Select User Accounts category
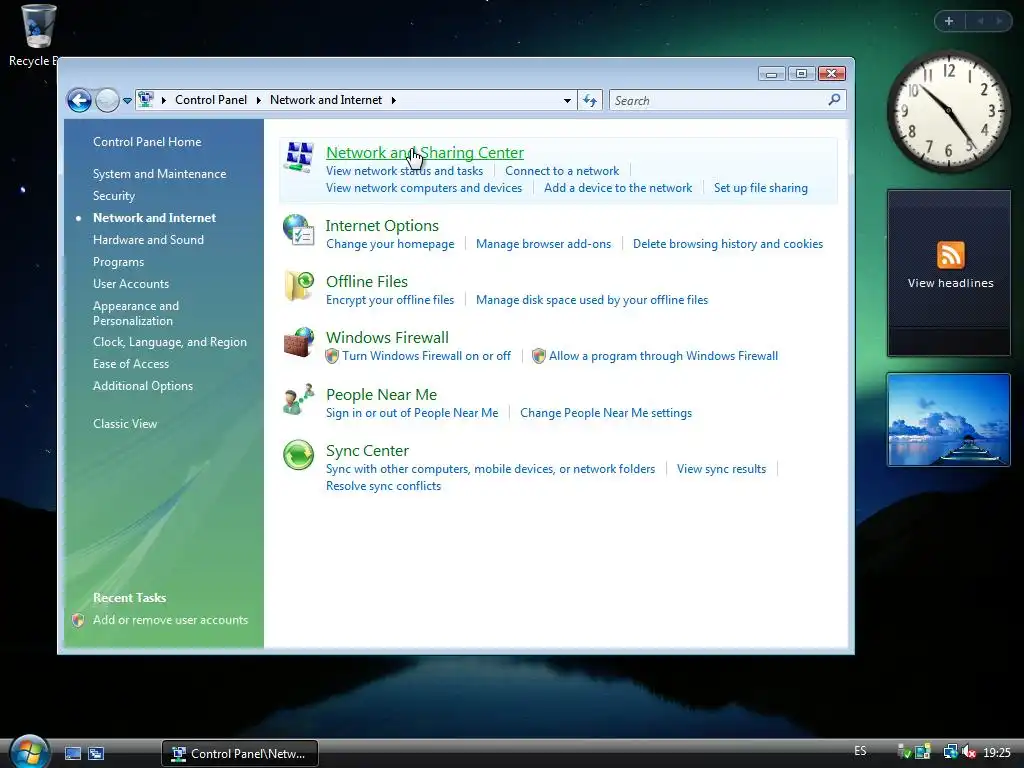The image size is (1024, 768). pos(131,284)
